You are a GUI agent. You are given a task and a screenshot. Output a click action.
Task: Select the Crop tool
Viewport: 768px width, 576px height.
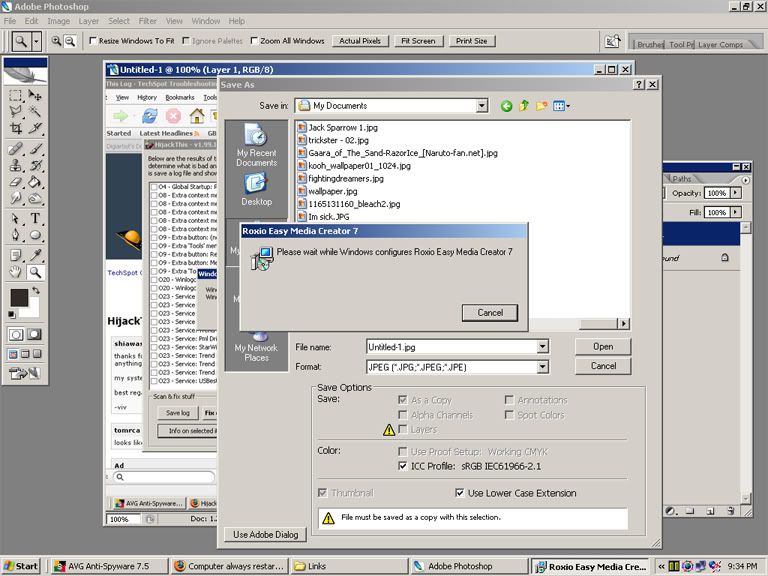16,128
